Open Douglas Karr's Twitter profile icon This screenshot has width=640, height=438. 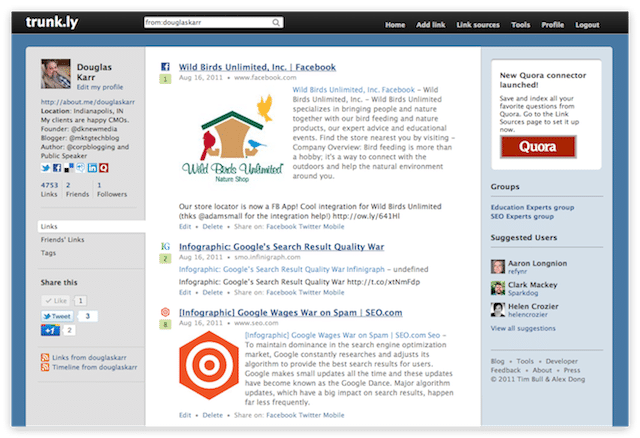pos(45,168)
